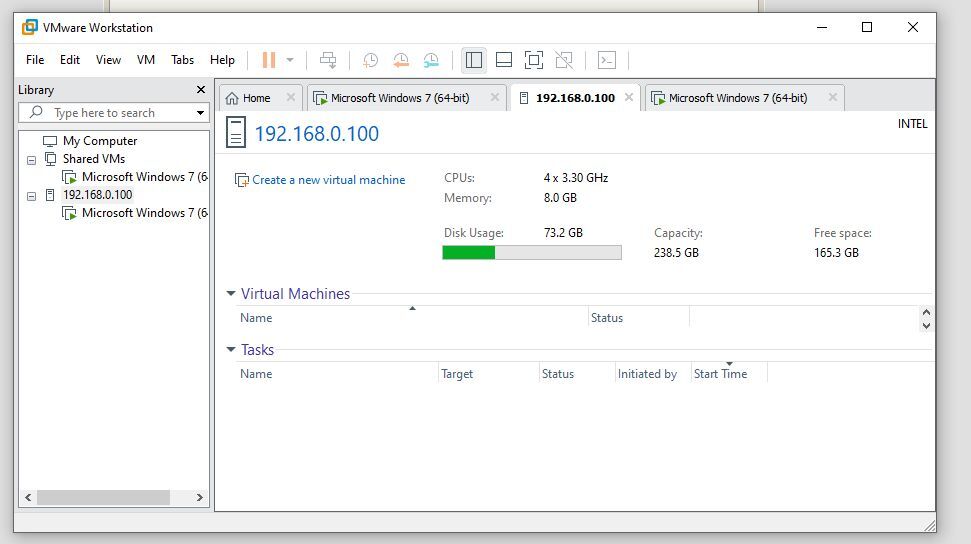This screenshot has width=971, height=544.
Task: Open the Tabs menu
Action: [x=183, y=60]
